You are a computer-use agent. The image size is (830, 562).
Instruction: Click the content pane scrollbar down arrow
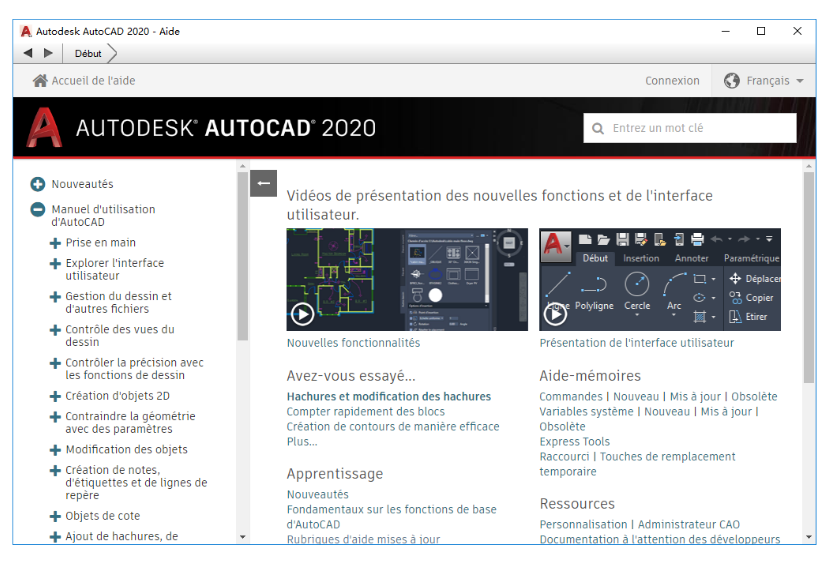[x=808, y=537]
